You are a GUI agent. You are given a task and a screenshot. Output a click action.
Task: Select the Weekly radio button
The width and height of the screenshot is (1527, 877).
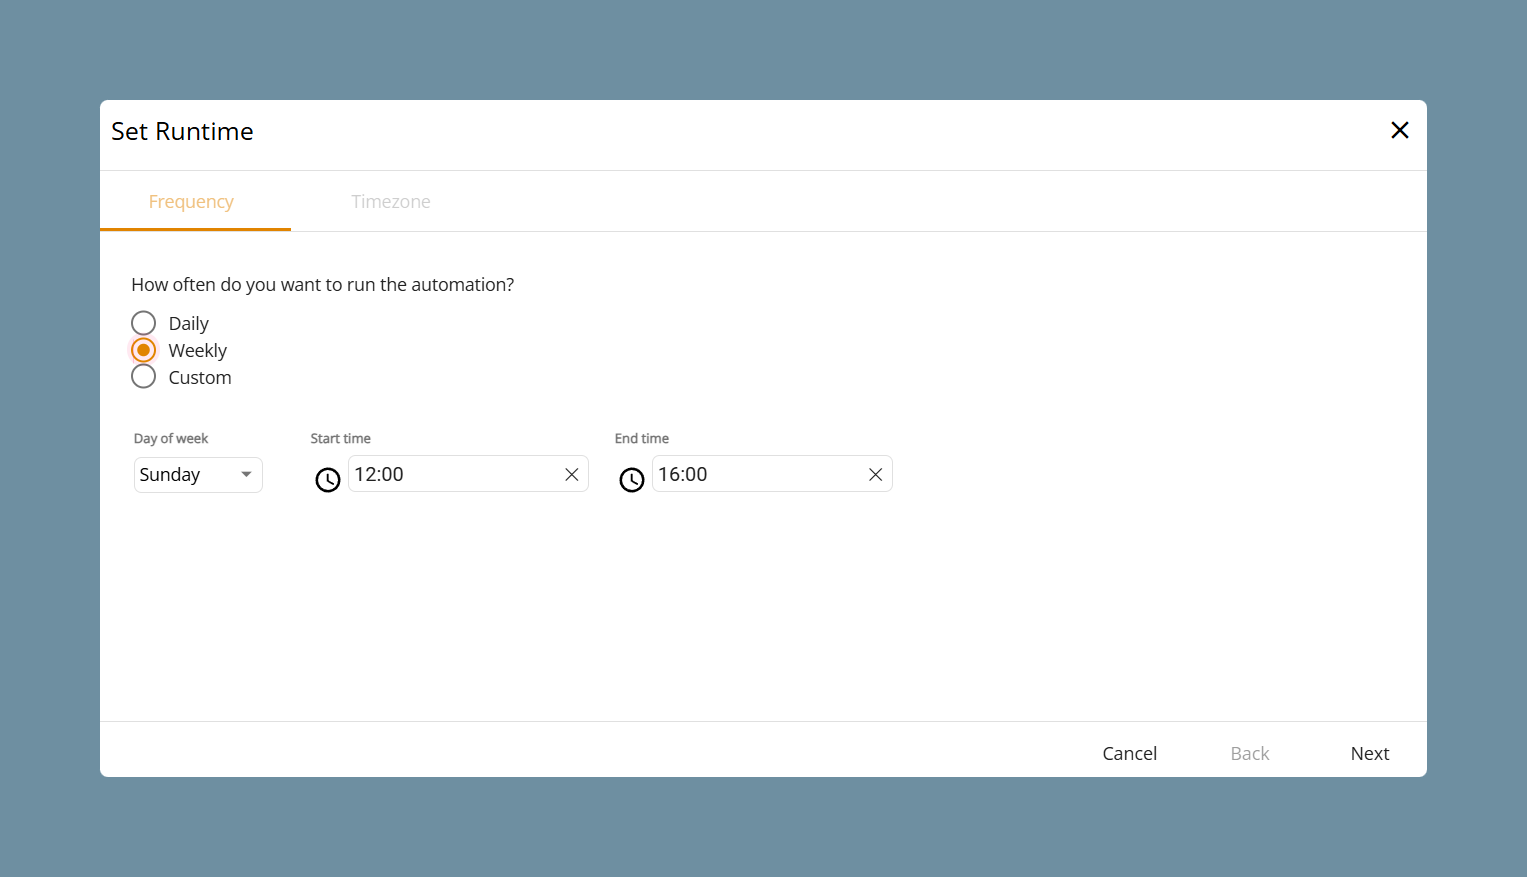pos(144,350)
